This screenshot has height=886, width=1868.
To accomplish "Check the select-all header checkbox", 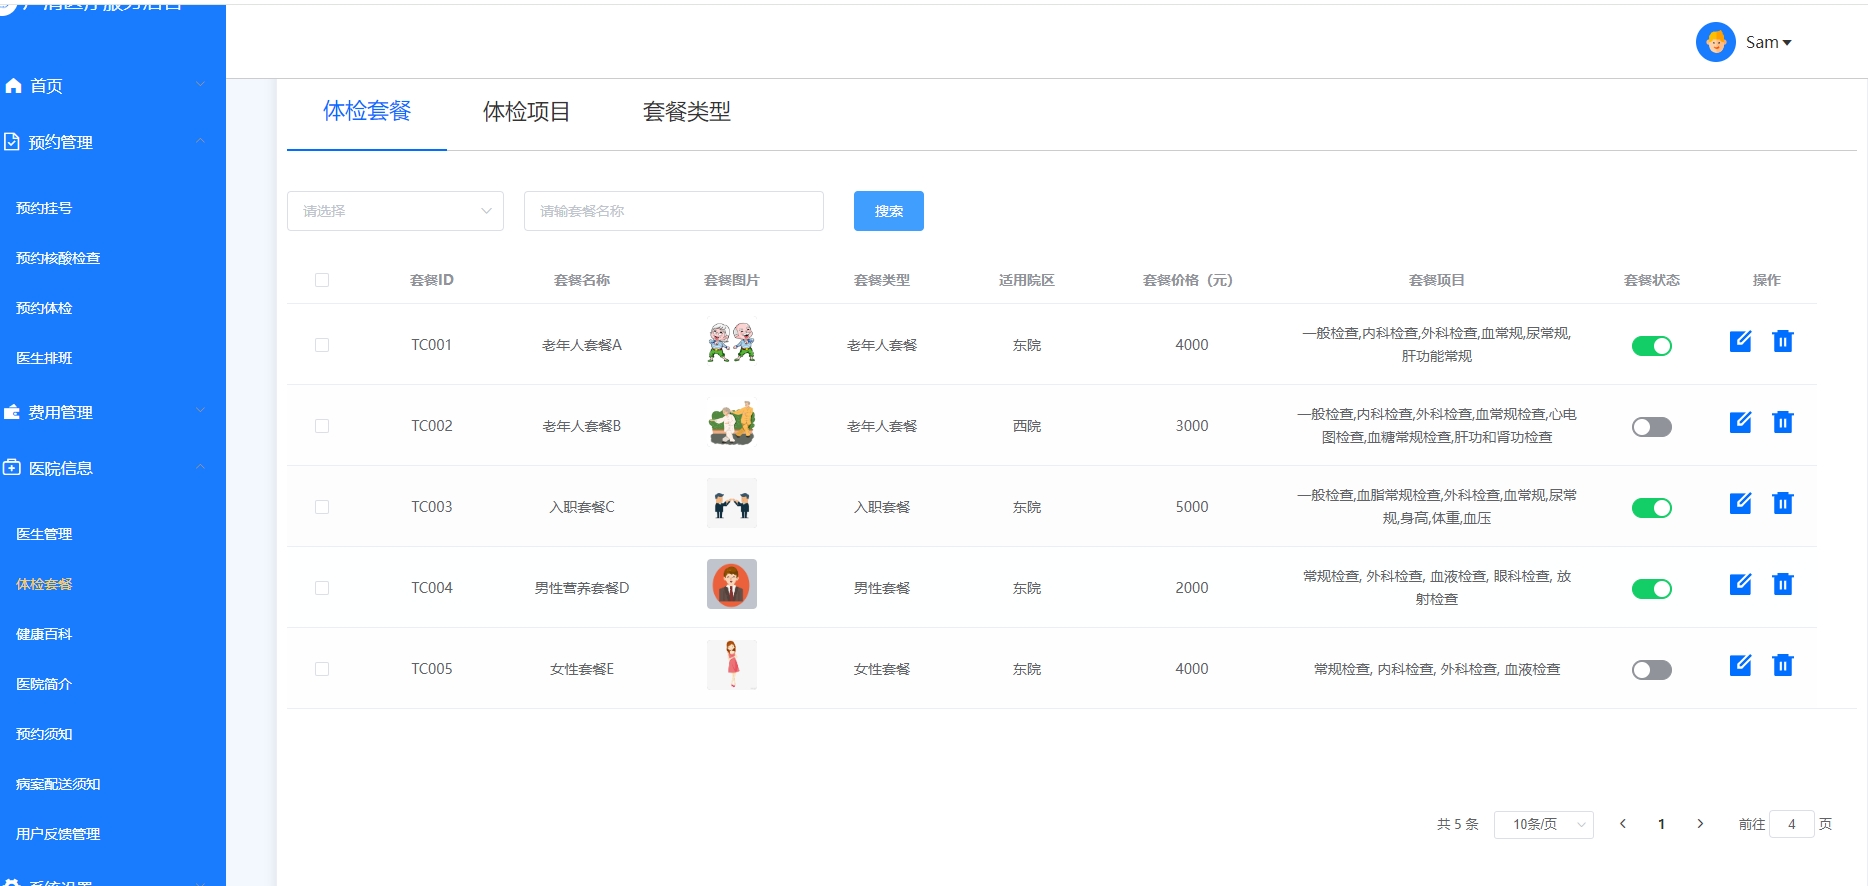I will tap(322, 280).
